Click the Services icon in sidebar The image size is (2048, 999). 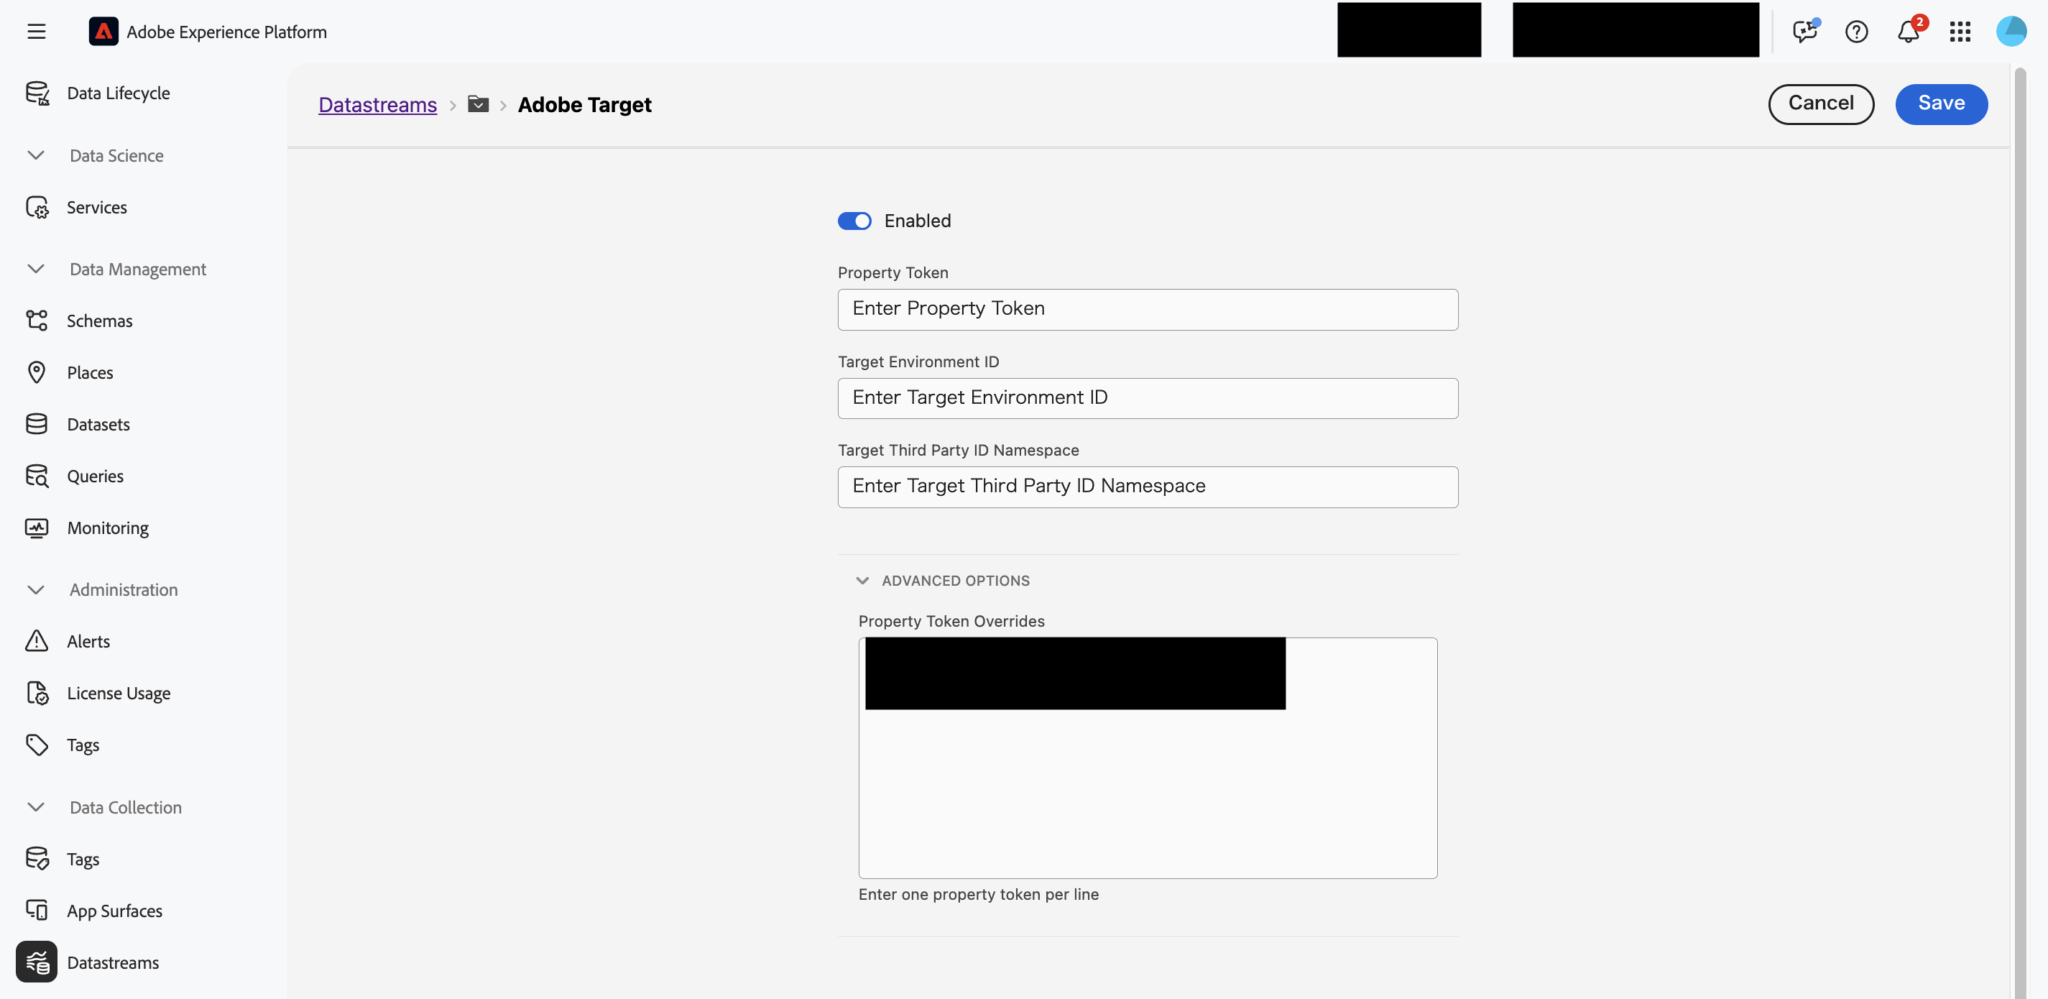pyautogui.click(x=37, y=207)
